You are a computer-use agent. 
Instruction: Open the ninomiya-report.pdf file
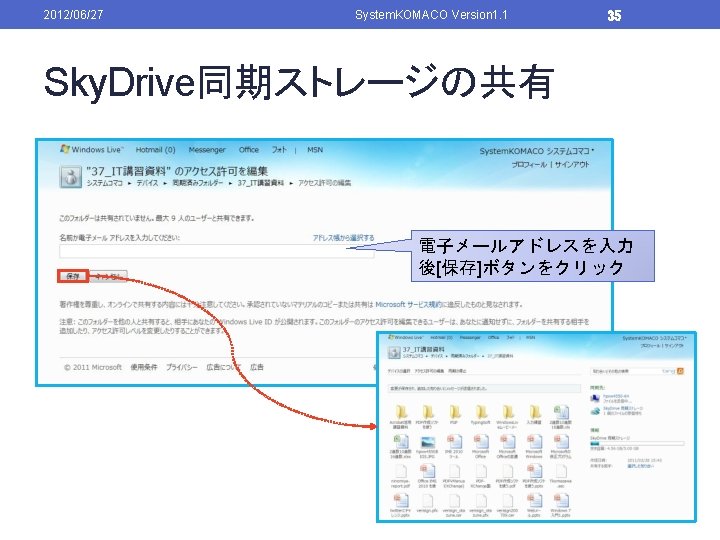tap(400, 475)
